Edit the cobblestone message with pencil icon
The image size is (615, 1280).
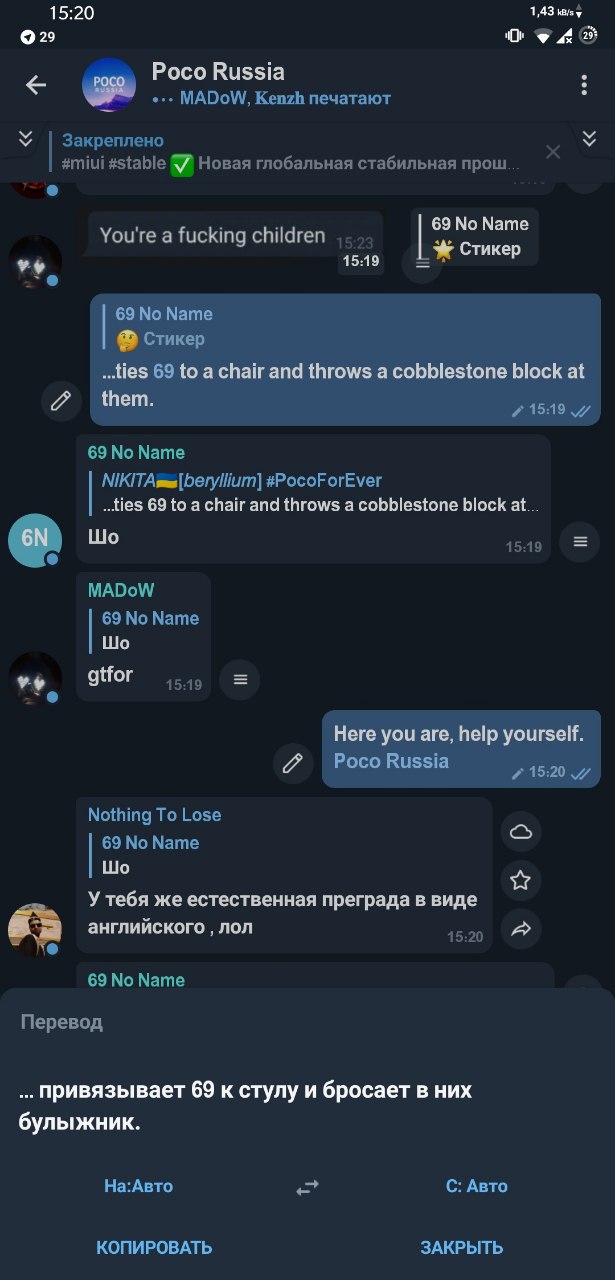[x=61, y=400]
